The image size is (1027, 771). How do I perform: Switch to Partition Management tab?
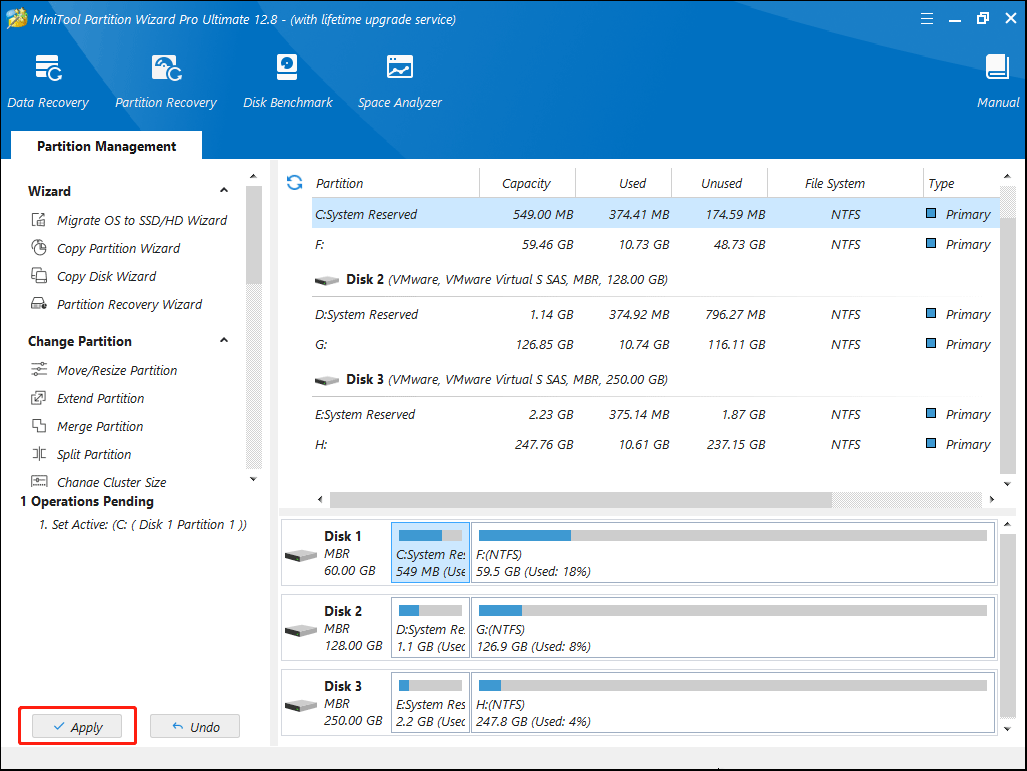tap(106, 146)
